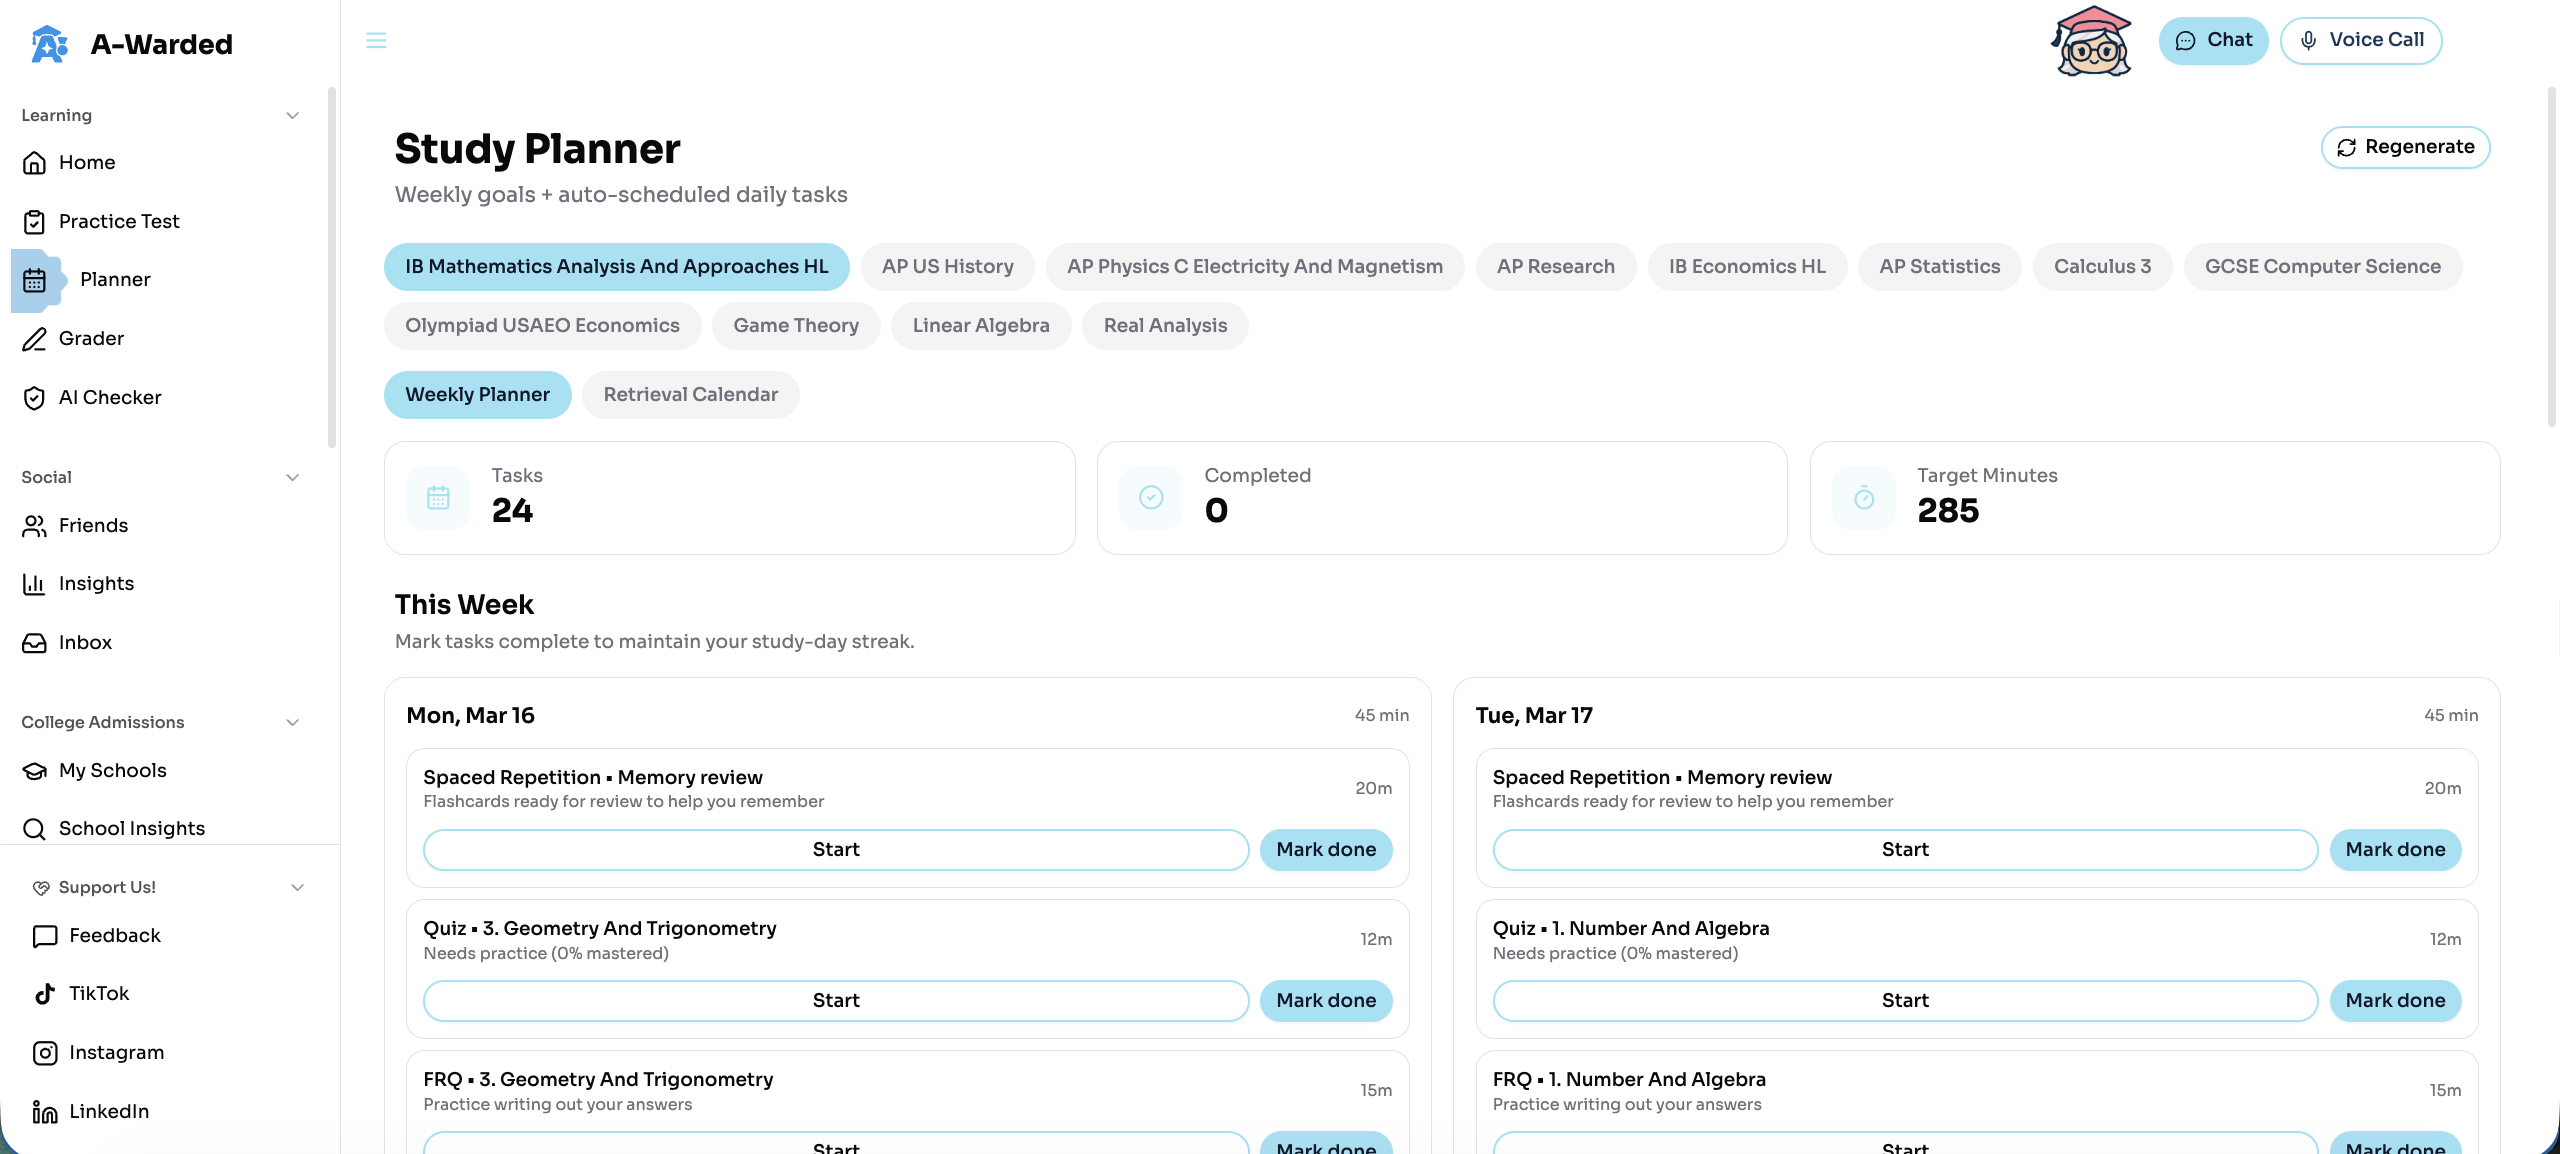Image resolution: width=2560 pixels, height=1154 pixels.
Task: Open the AI Checker tool
Action: tap(110, 397)
